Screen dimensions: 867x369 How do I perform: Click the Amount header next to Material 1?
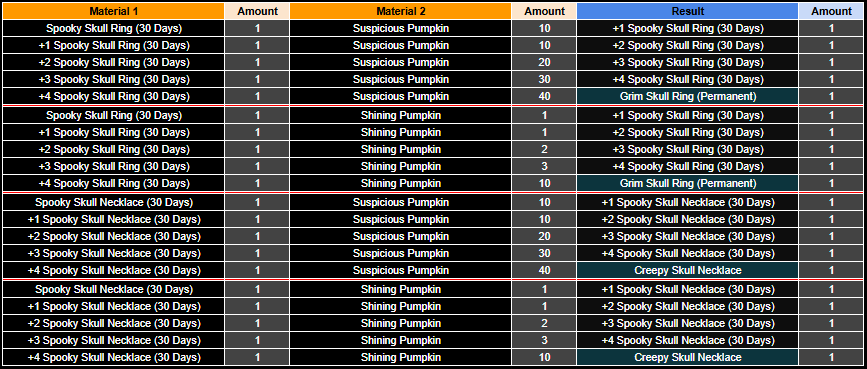coord(257,11)
